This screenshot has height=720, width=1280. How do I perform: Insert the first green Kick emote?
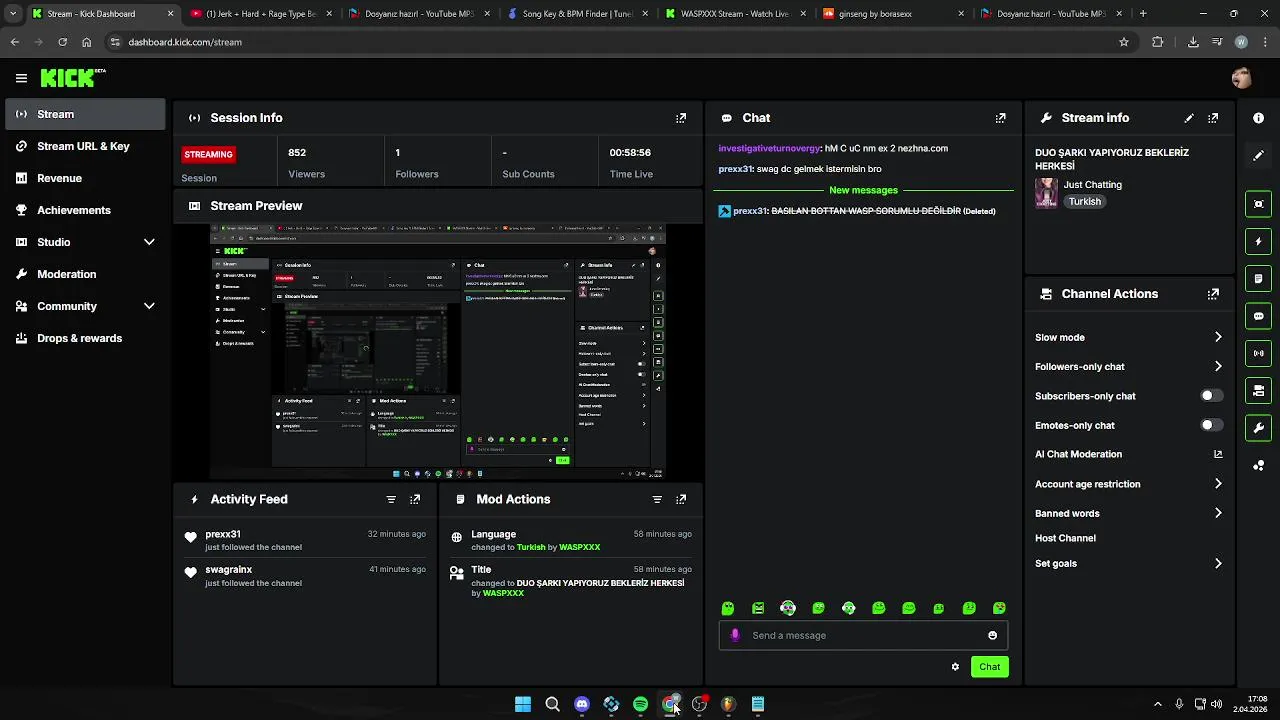tap(728, 608)
